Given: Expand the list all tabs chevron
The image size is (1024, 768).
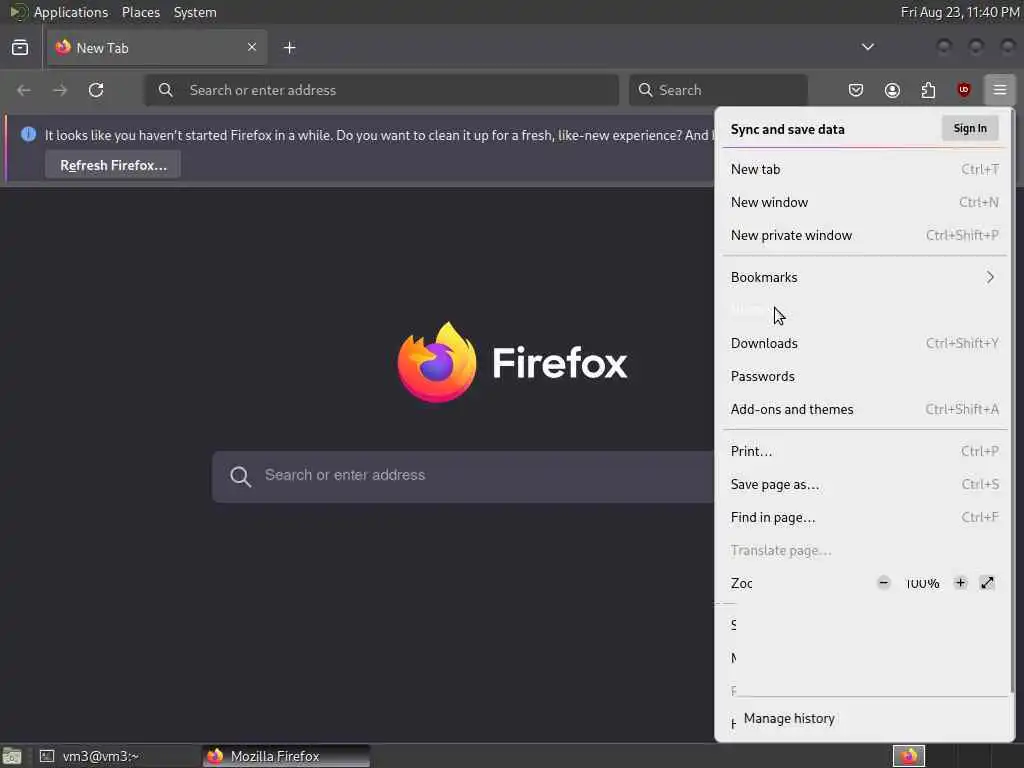Looking at the screenshot, I should click(867, 47).
